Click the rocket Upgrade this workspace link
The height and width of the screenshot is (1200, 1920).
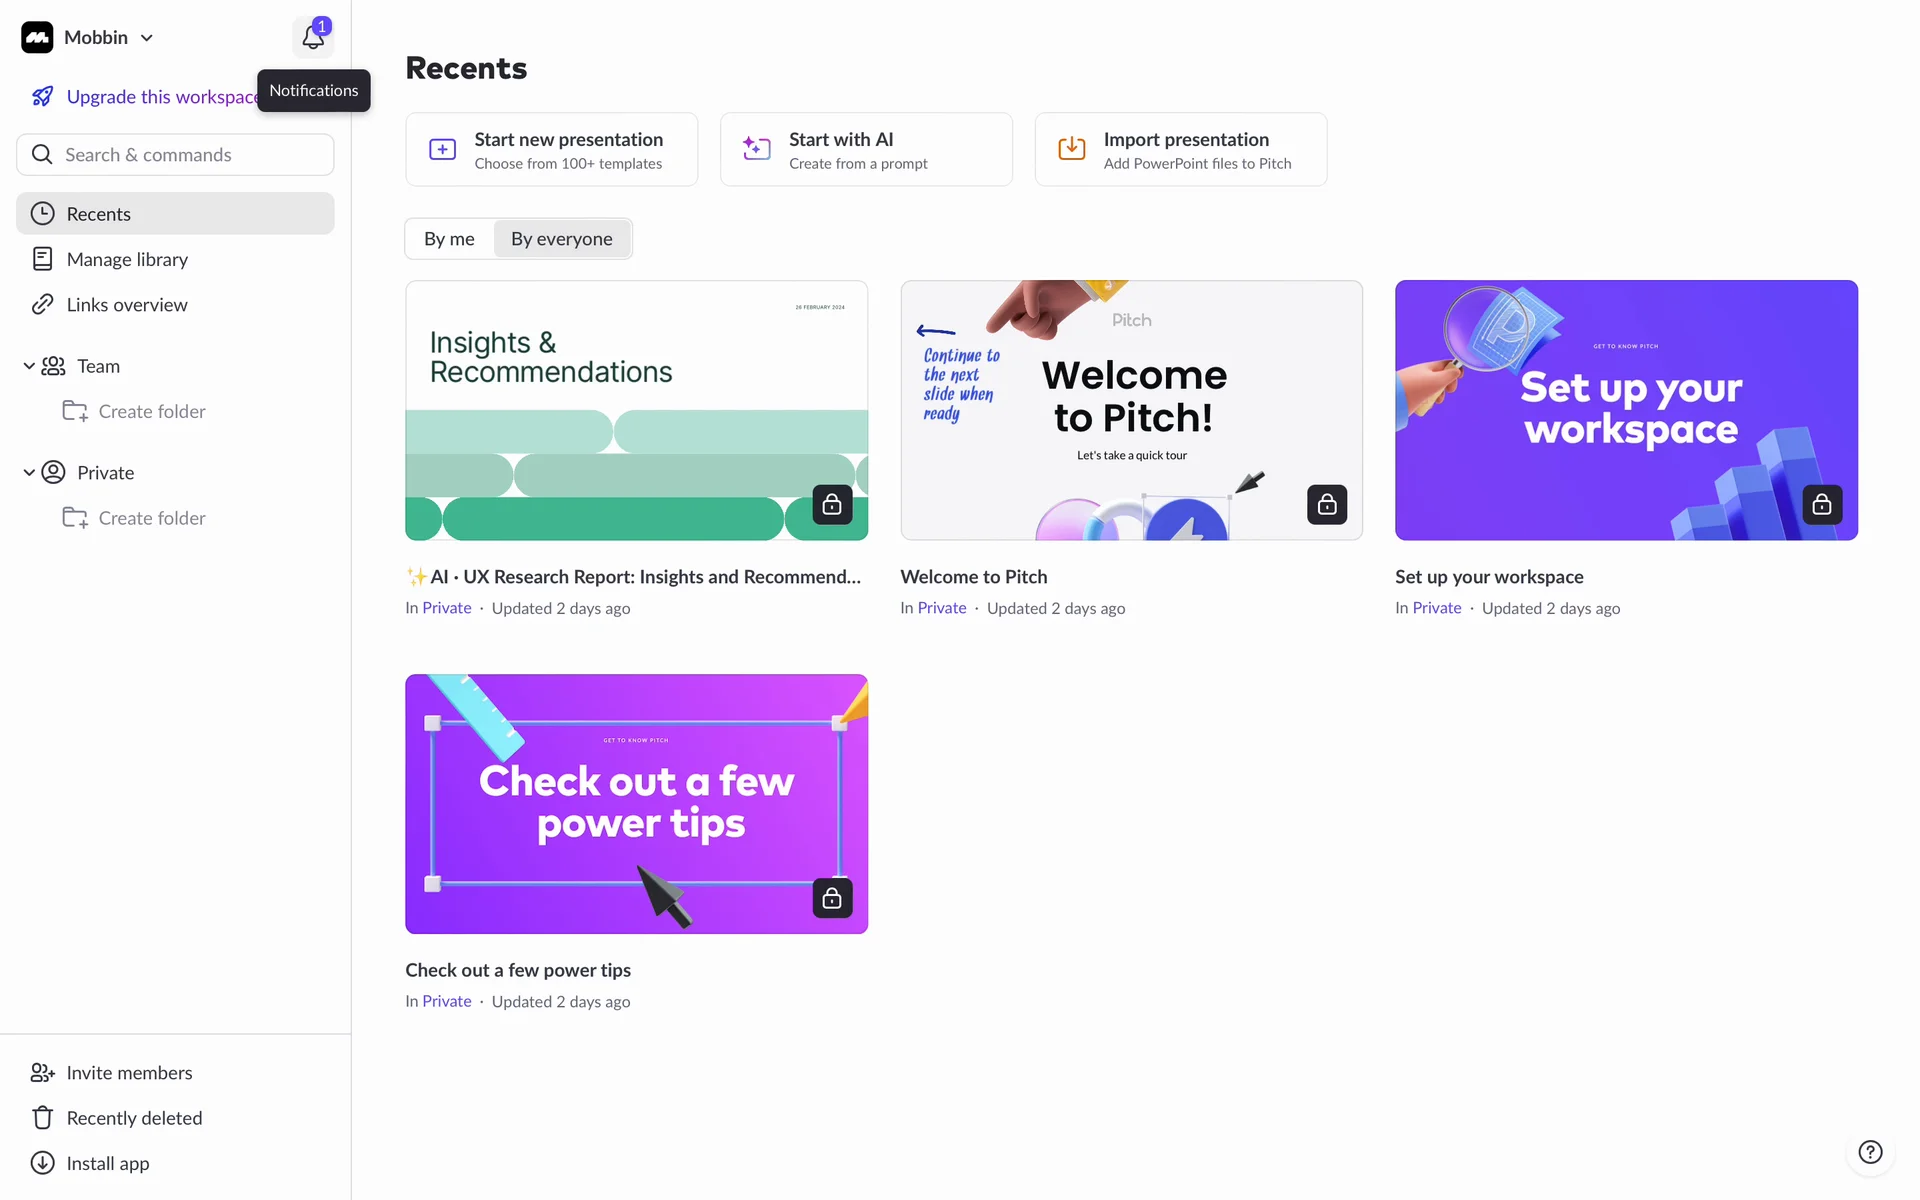pyautogui.click(x=150, y=97)
